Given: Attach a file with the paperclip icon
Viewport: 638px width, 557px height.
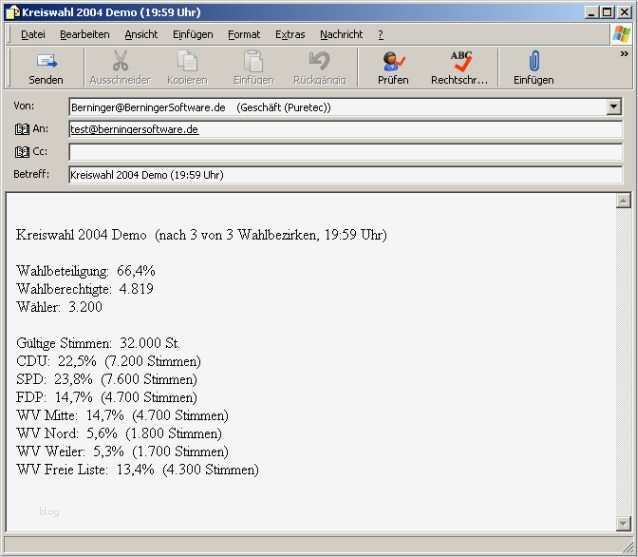Looking at the screenshot, I should 534,61.
